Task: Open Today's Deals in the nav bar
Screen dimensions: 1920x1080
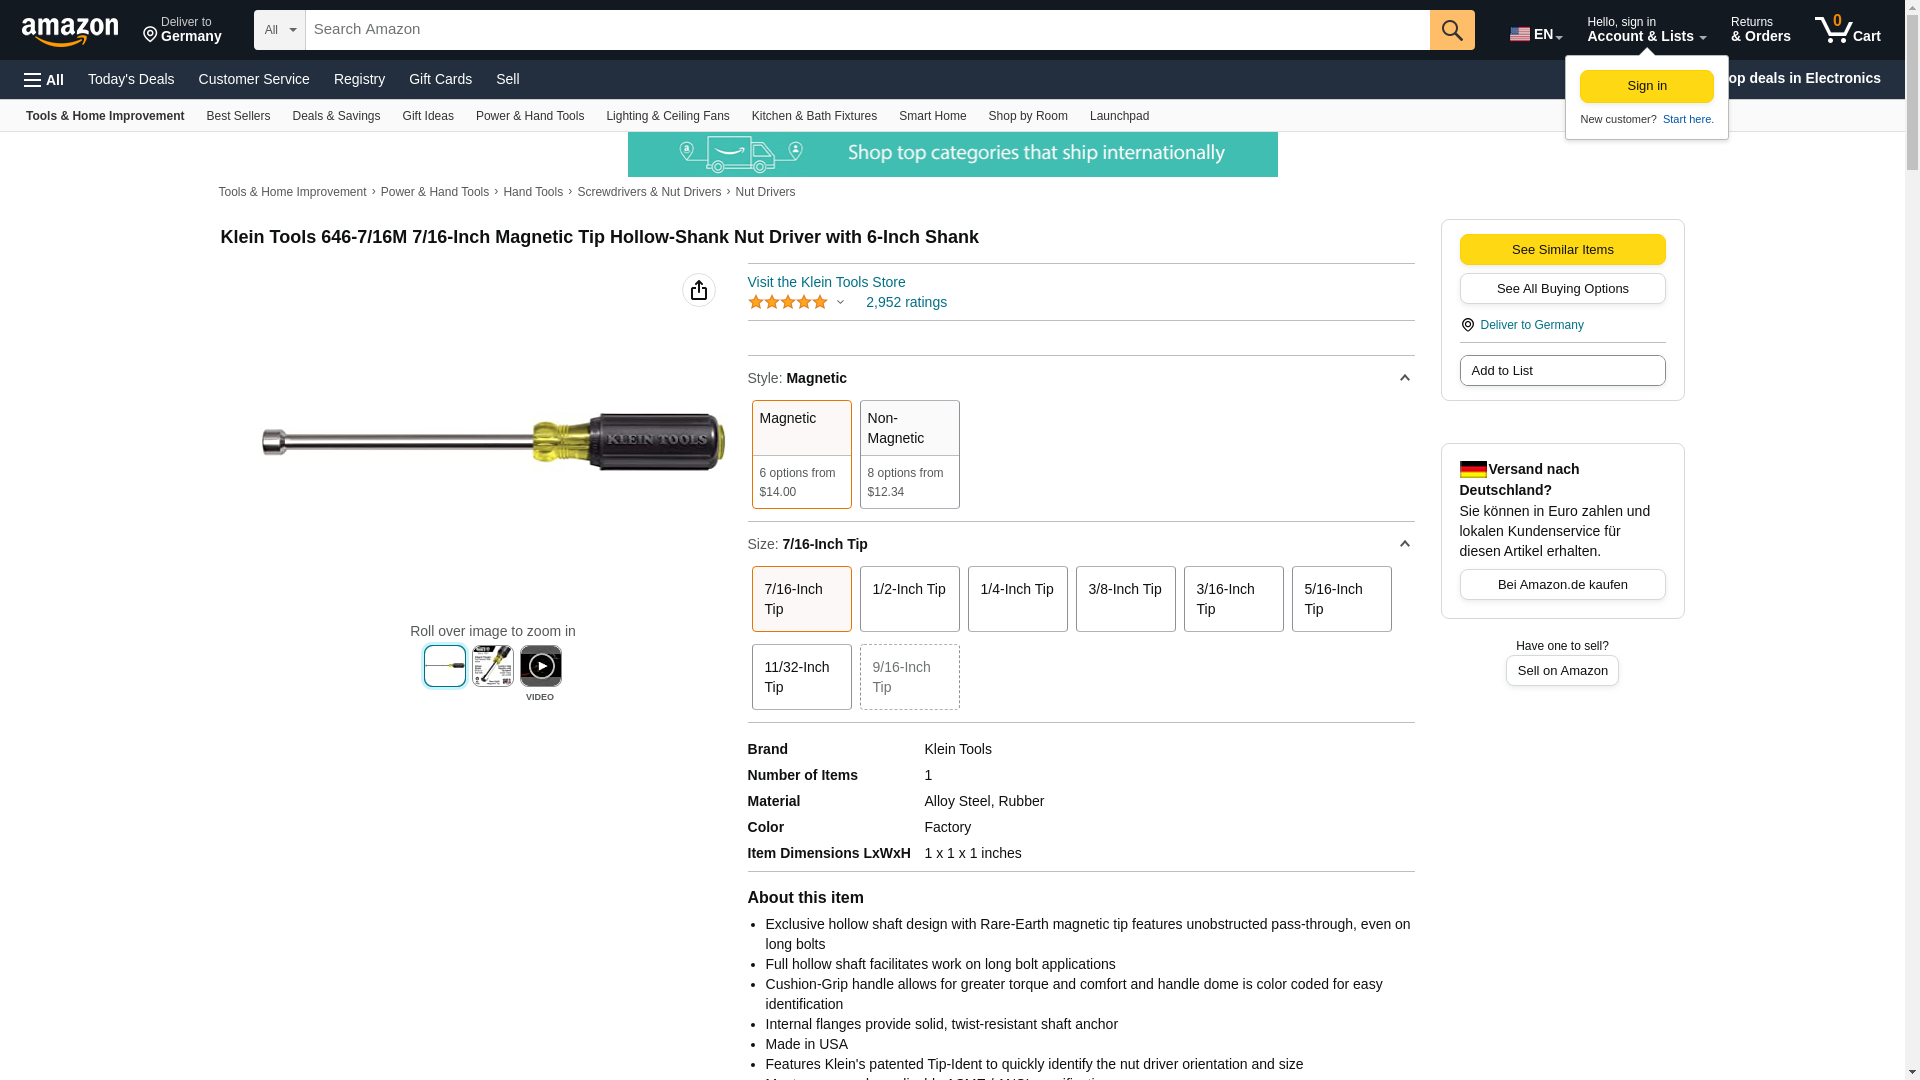Action: 131,79
